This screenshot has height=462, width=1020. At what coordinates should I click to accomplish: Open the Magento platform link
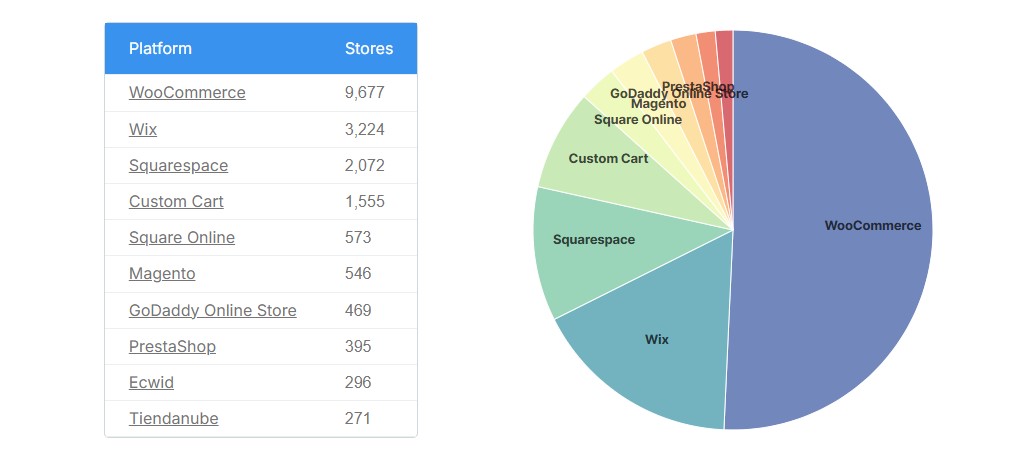(x=162, y=273)
